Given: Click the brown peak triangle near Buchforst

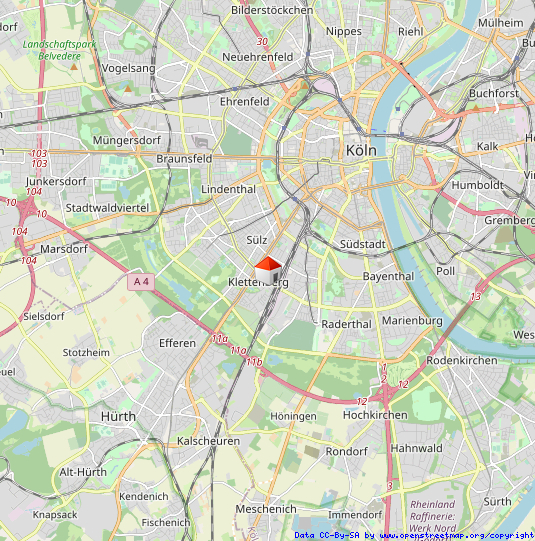Looking at the screenshot, I should pos(476,108).
